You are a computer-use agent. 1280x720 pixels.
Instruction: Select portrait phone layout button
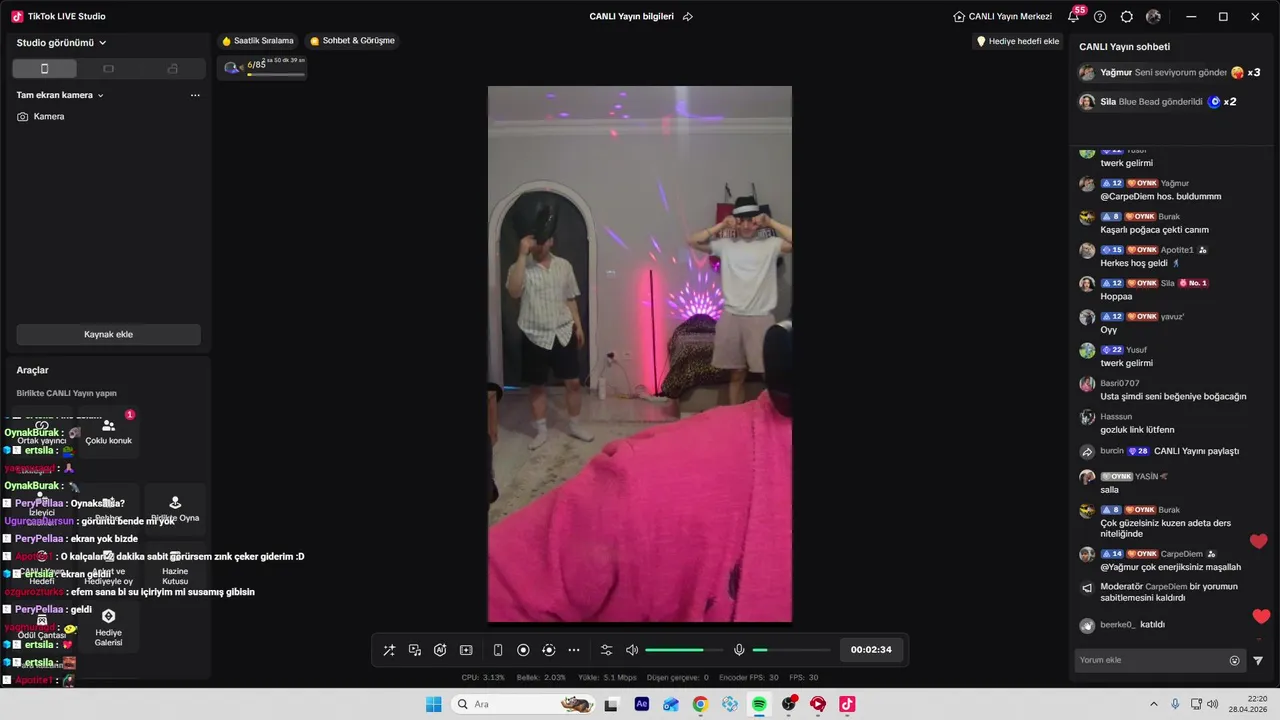point(44,68)
